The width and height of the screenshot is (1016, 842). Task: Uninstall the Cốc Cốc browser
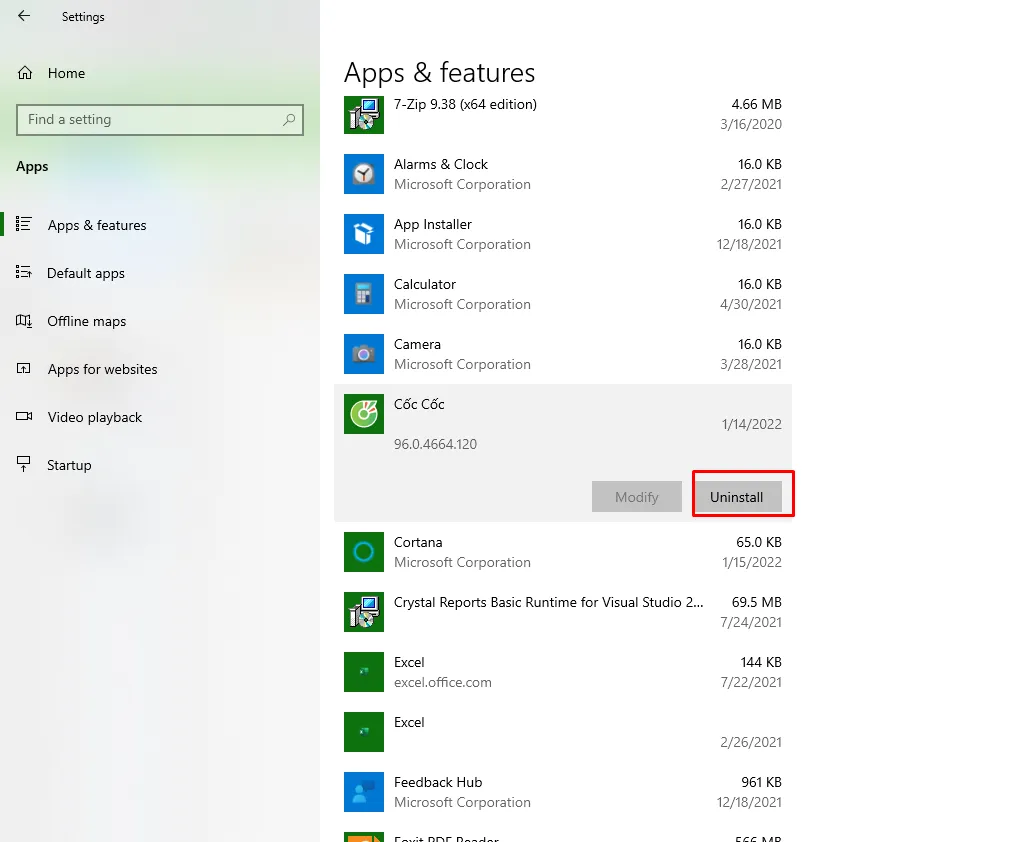pyautogui.click(x=737, y=496)
